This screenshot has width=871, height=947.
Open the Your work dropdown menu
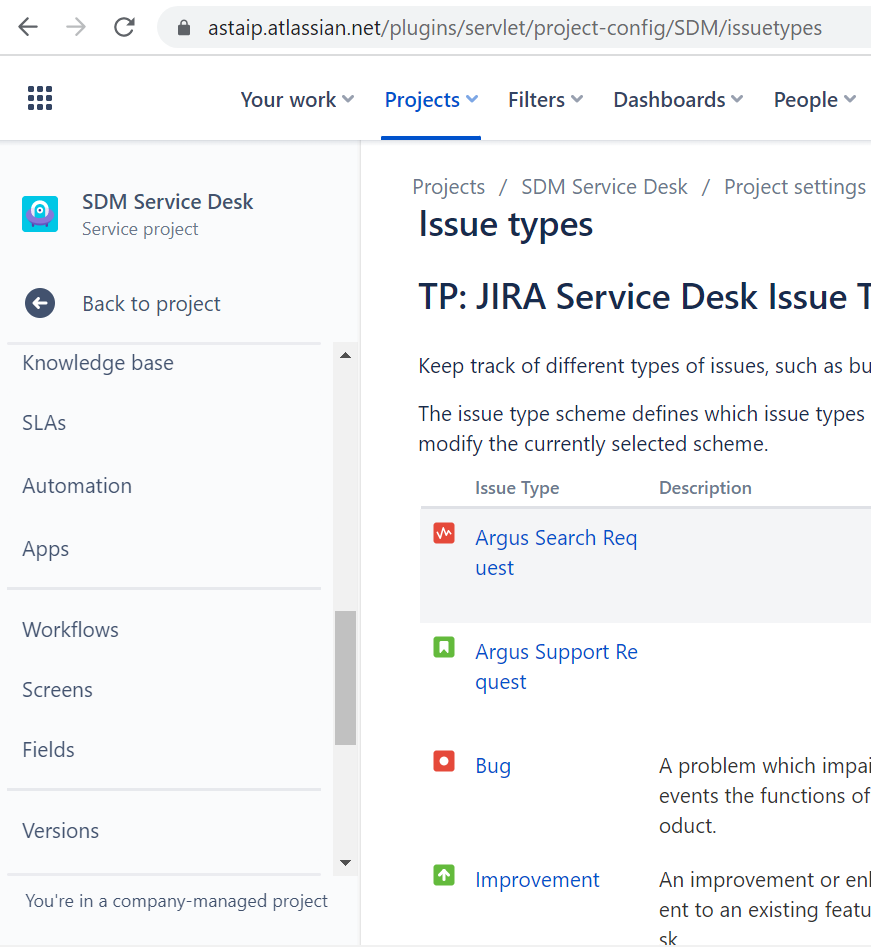[x=297, y=100]
